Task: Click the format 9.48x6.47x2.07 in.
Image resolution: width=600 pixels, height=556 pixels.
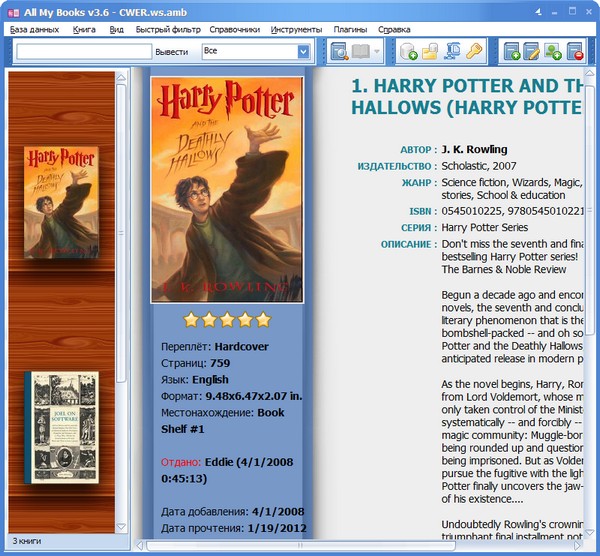Action: [x=254, y=396]
